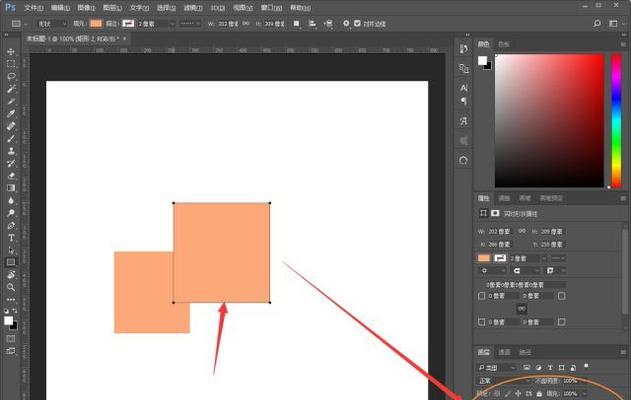The image size is (631, 400).
Task: Open tool mode dropdown 形状 in options bar
Action: pyautogui.click(x=52, y=24)
